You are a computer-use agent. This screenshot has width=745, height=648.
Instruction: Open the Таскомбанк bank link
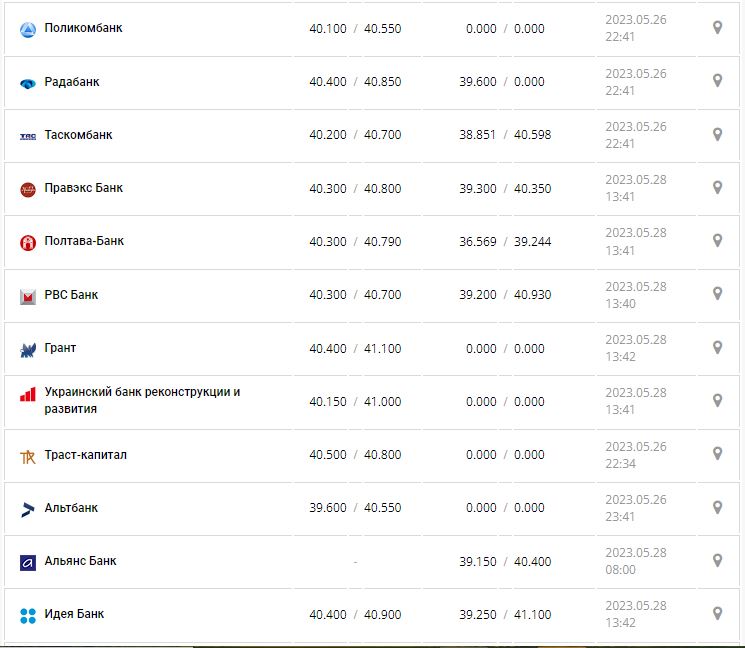78,135
